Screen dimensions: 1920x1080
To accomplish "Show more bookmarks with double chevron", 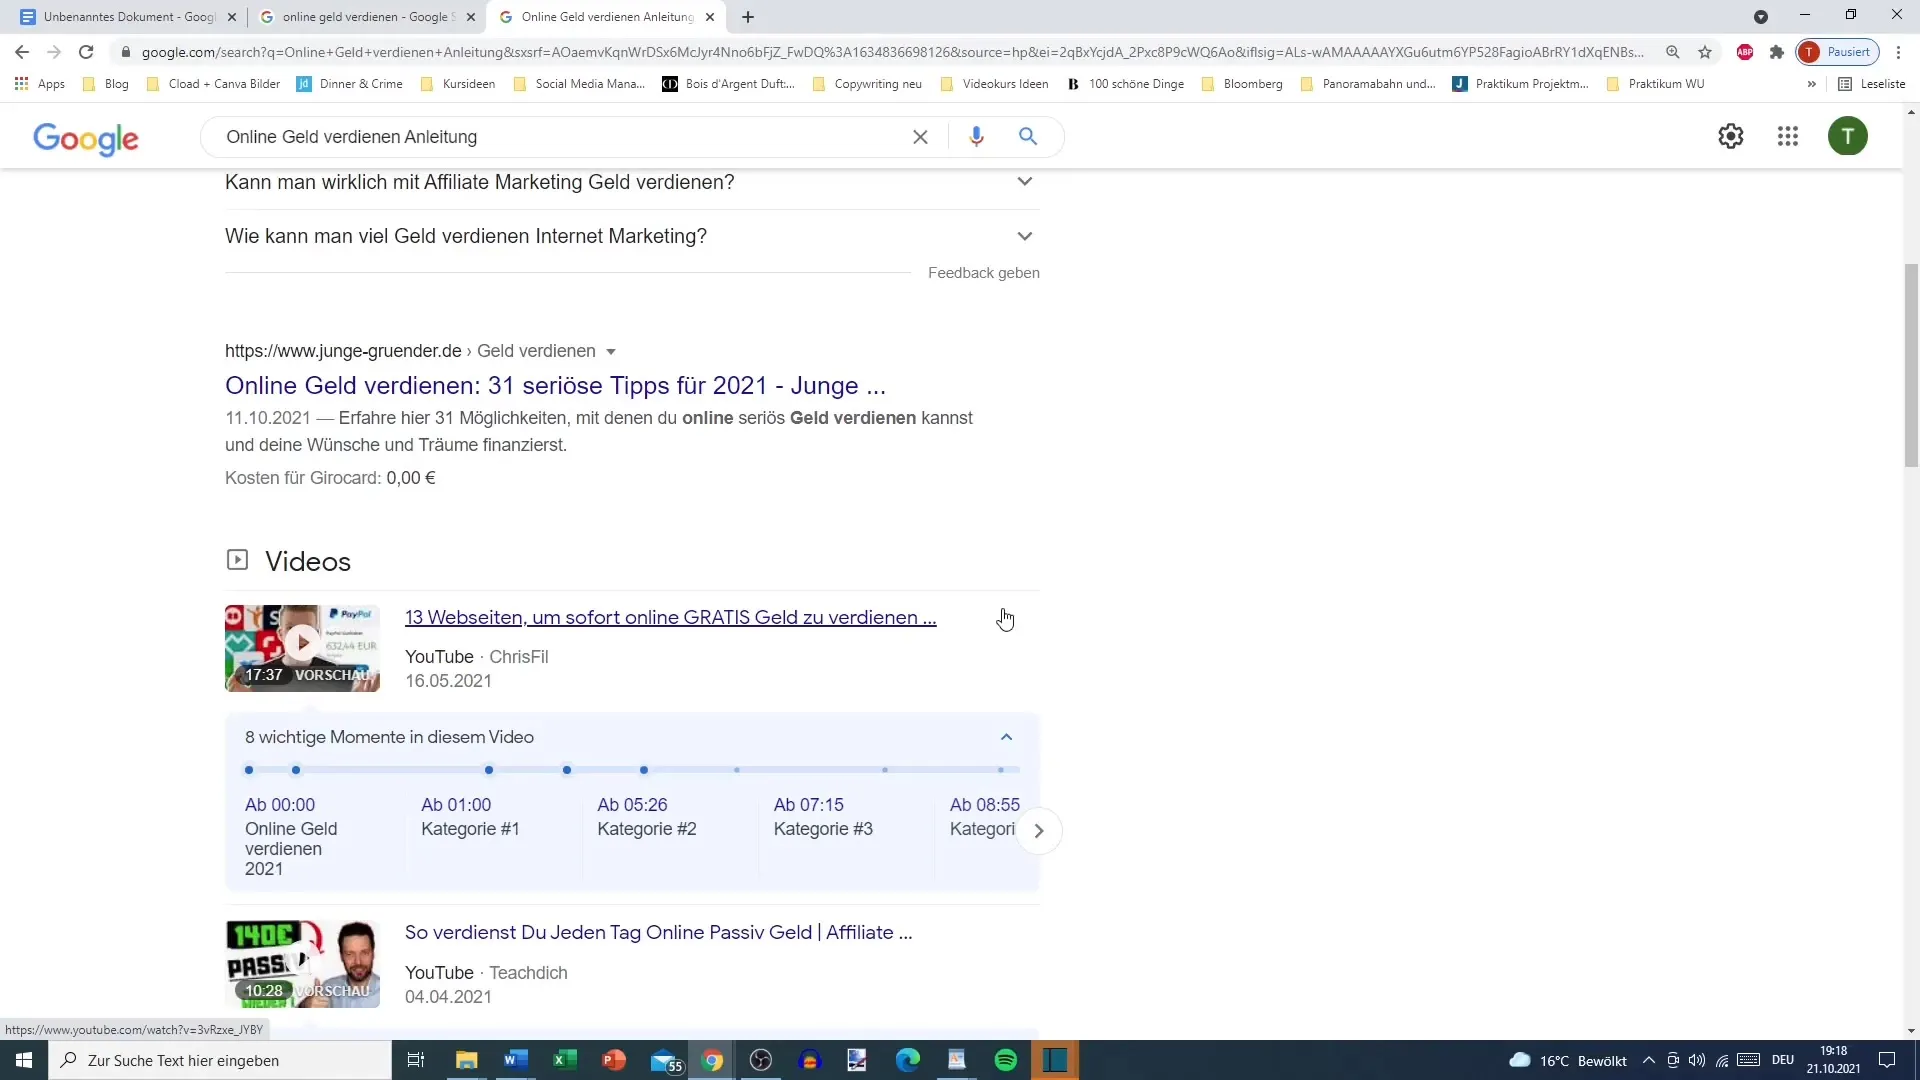I will pyautogui.click(x=1812, y=84).
